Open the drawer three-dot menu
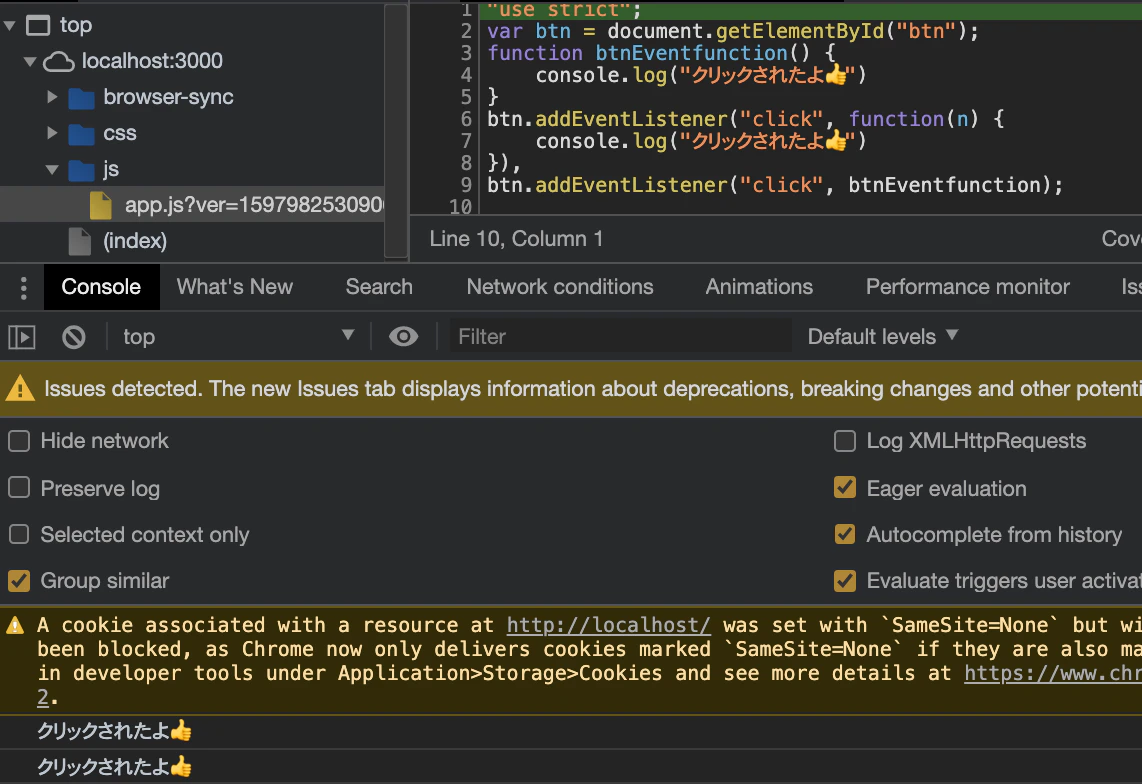1142x784 pixels. click(23, 288)
